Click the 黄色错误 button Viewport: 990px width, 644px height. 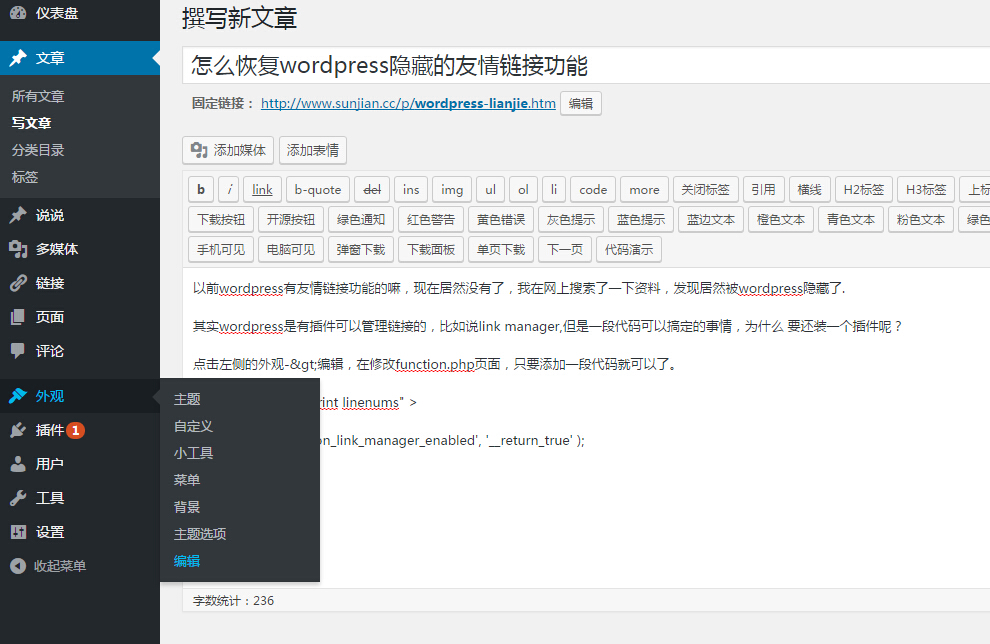click(x=501, y=219)
